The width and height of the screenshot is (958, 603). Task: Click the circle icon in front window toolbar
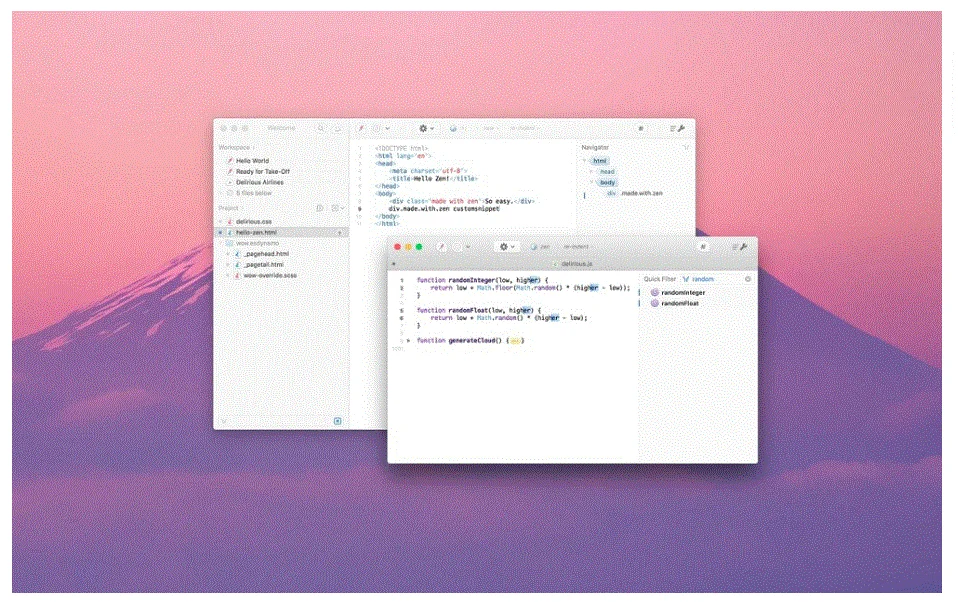coord(458,247)
